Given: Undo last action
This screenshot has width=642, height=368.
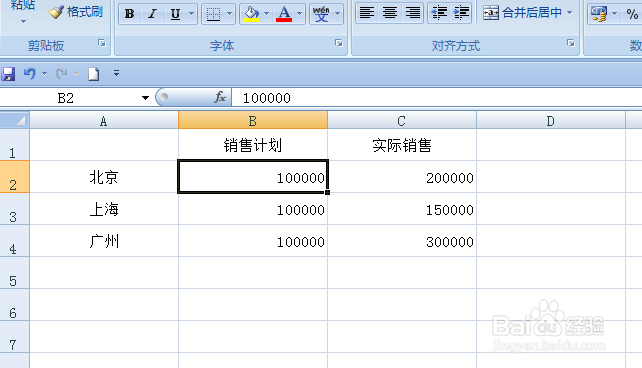Looking at the screenshot, I should 29,74.
